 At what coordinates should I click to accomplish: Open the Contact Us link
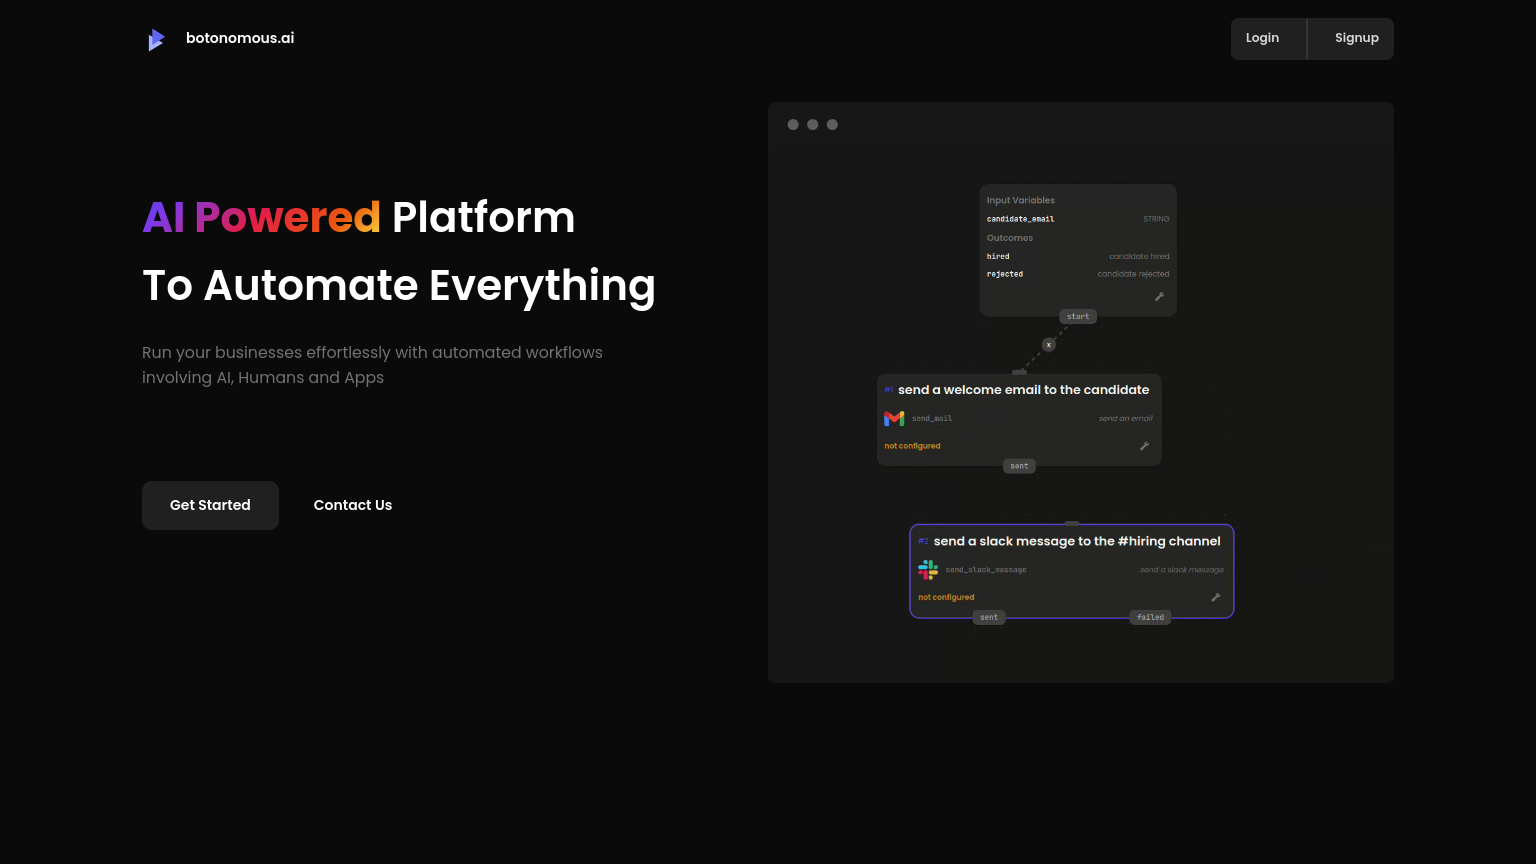(x=352, y=505)
